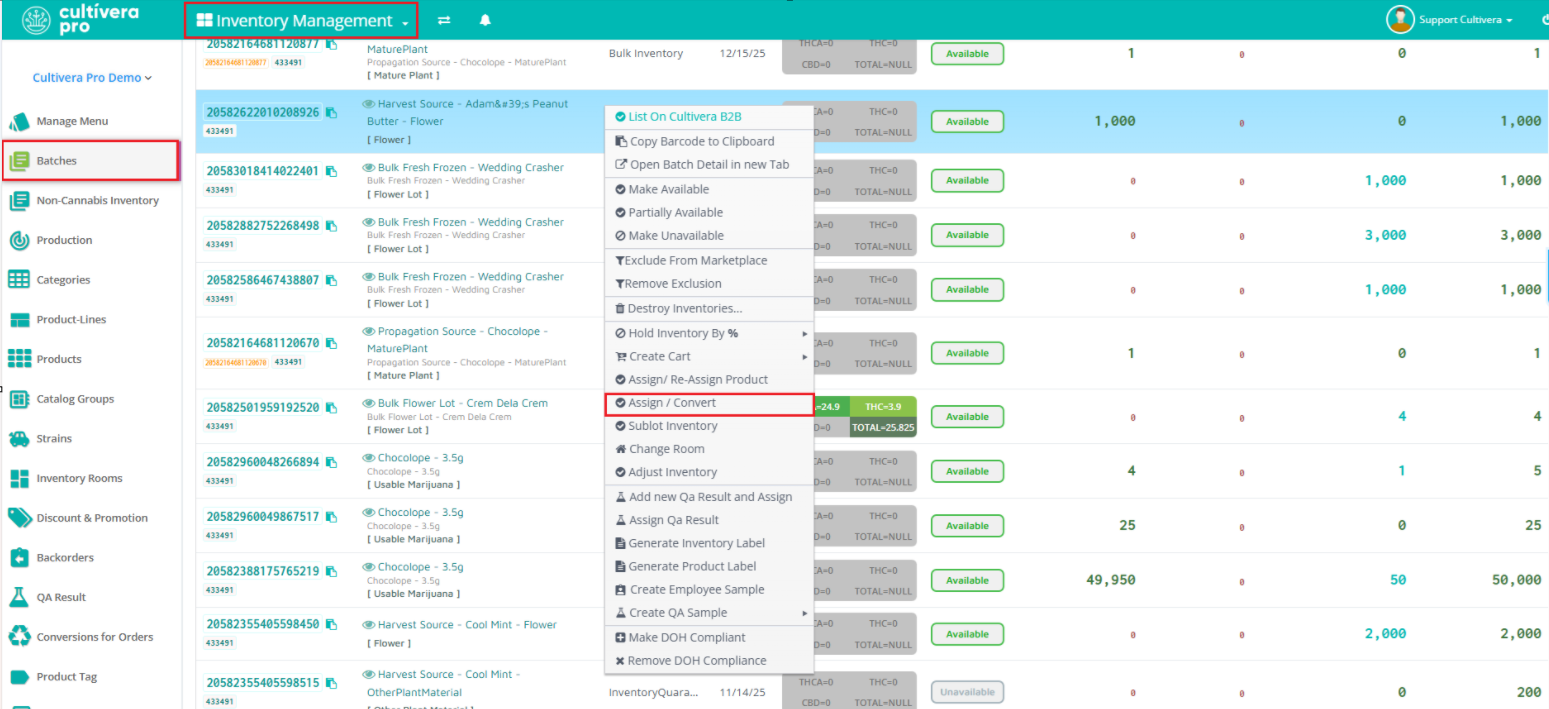Open the Inventory Management dropdown

click(x=302, y=20)
